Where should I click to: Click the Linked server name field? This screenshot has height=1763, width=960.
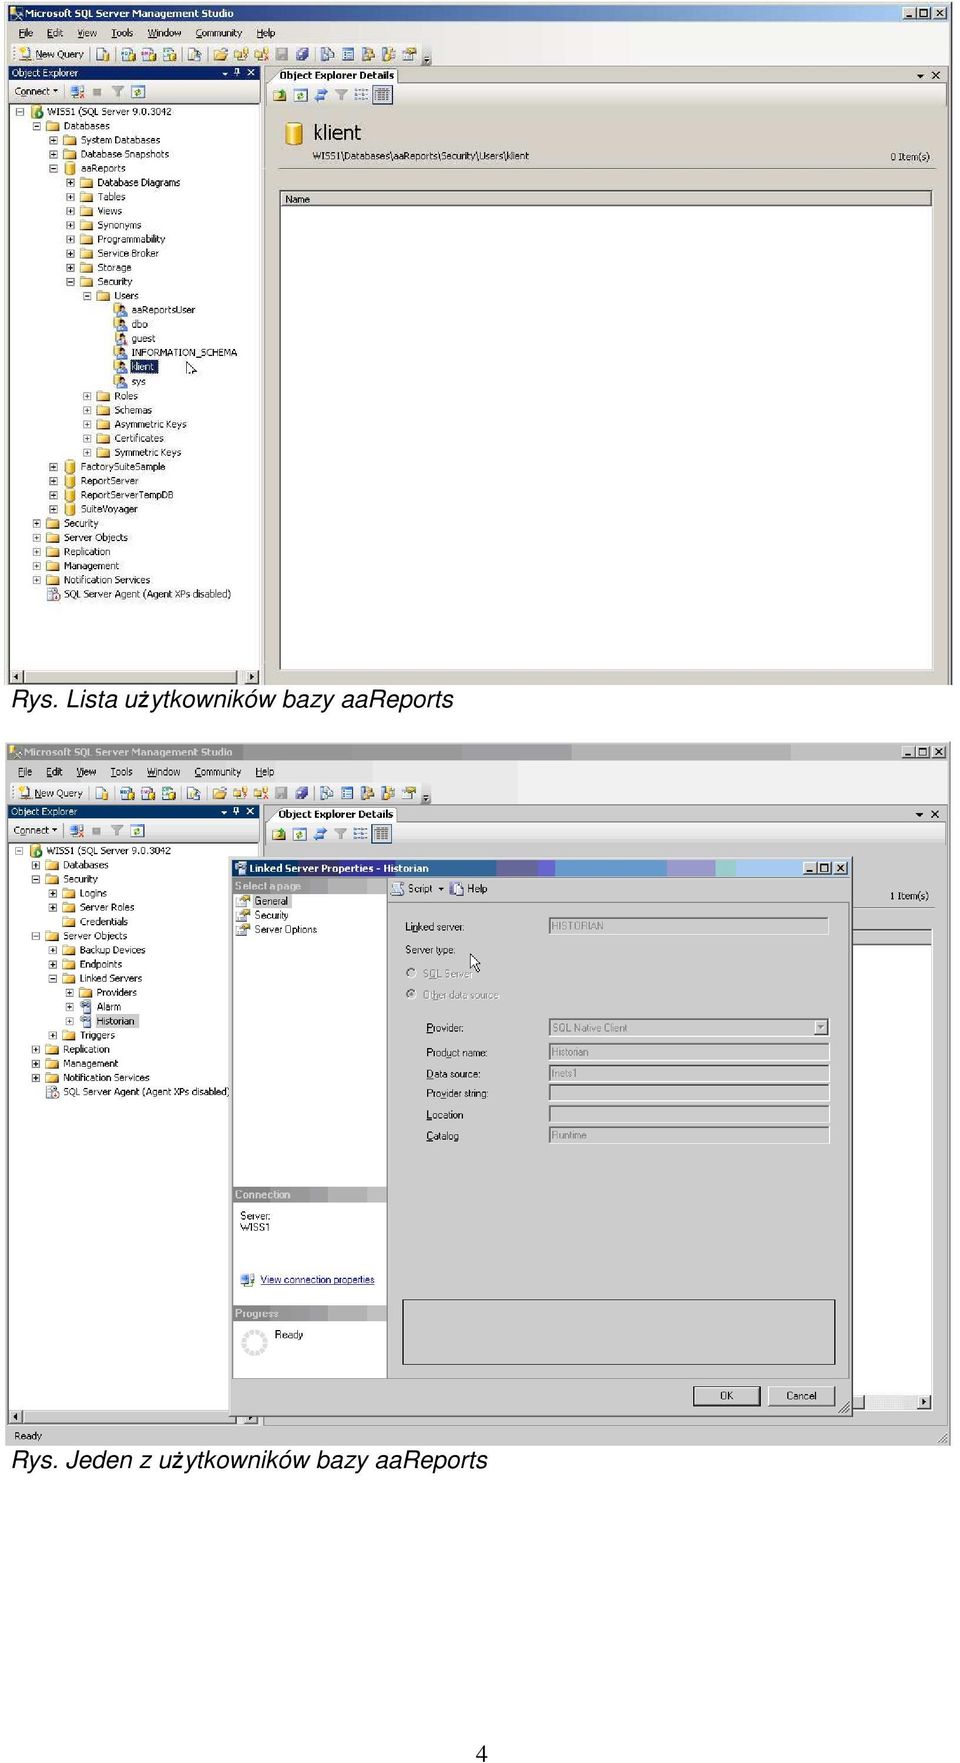[689, 926]
